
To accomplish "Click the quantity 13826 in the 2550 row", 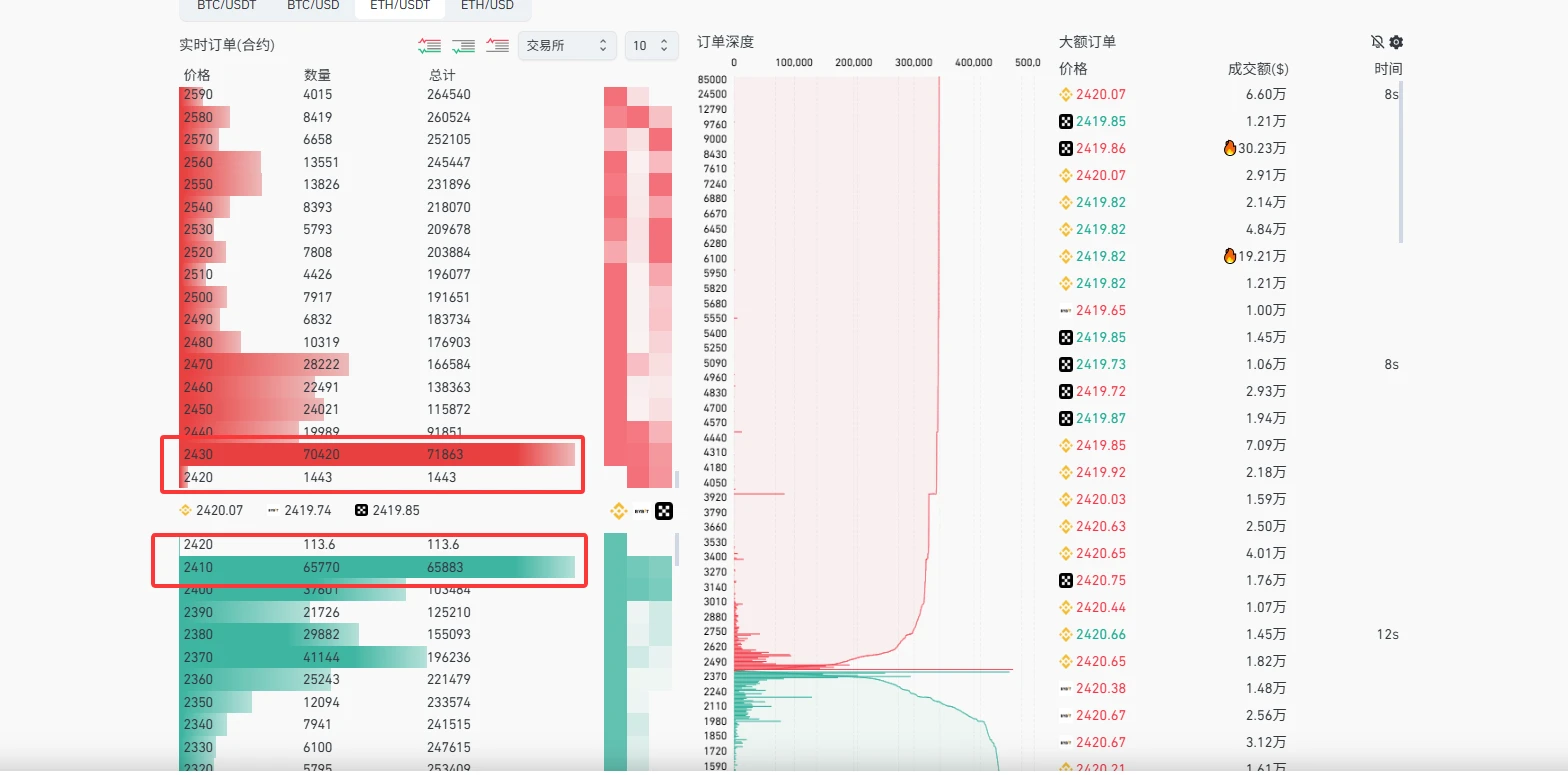I will pos(322,184).
